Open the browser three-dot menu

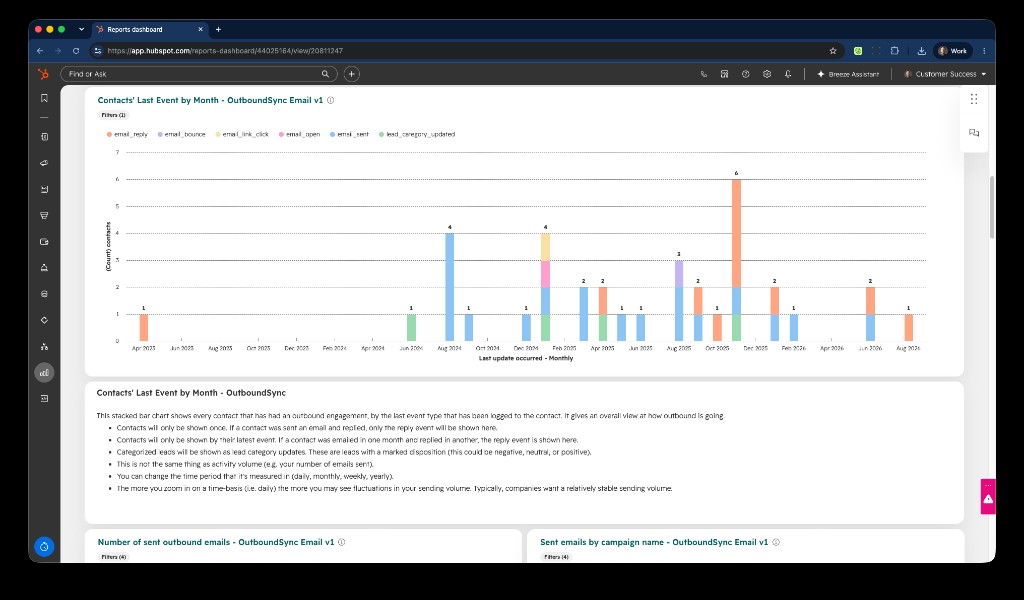pyautogui.click(x=984, y=50)
